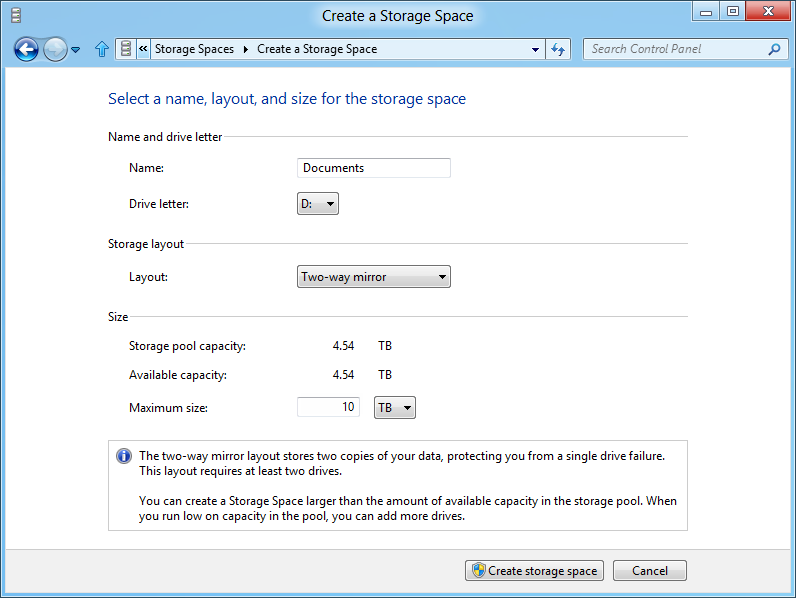Click the Name field containing Documents
Image resolution: width=796 pixels, height=598 pixels.
click(x=374, y=168)
